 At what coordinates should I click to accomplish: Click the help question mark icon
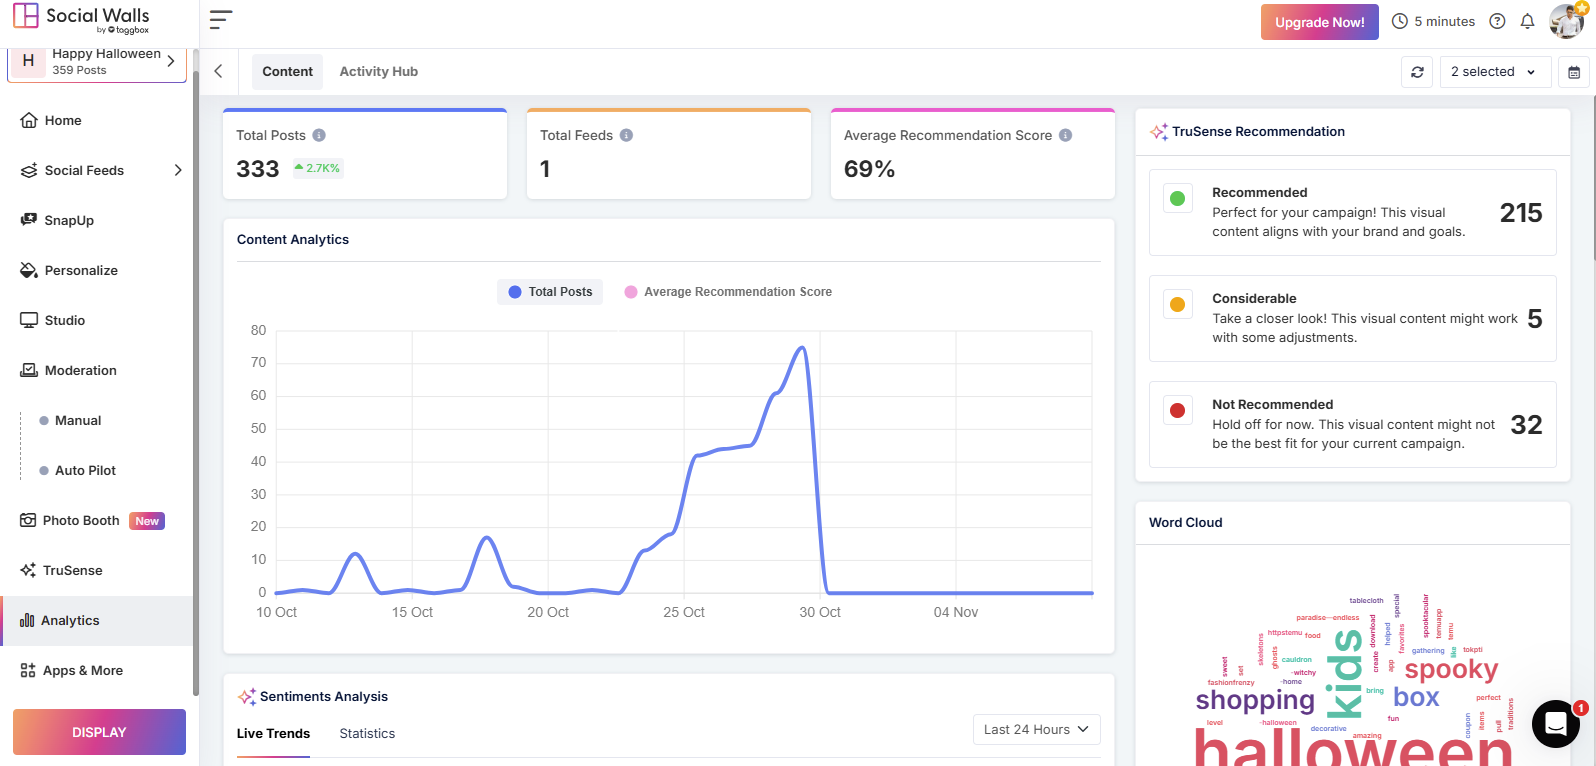point(1497,21)
